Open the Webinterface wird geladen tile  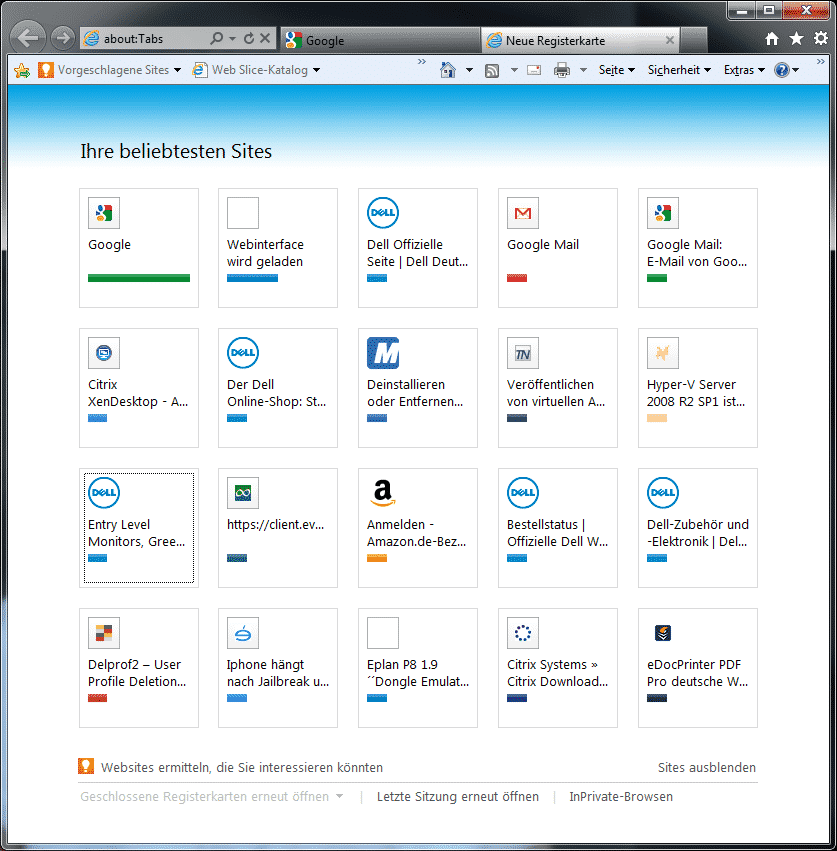(278, 248)
